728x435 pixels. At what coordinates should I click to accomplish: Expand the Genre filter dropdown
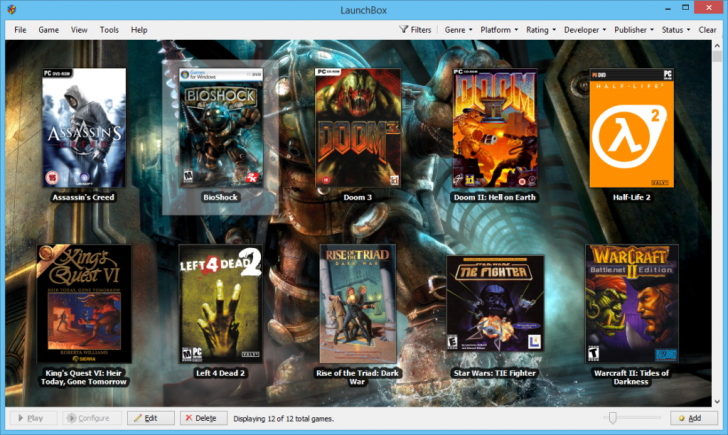[x=458, y=30]
